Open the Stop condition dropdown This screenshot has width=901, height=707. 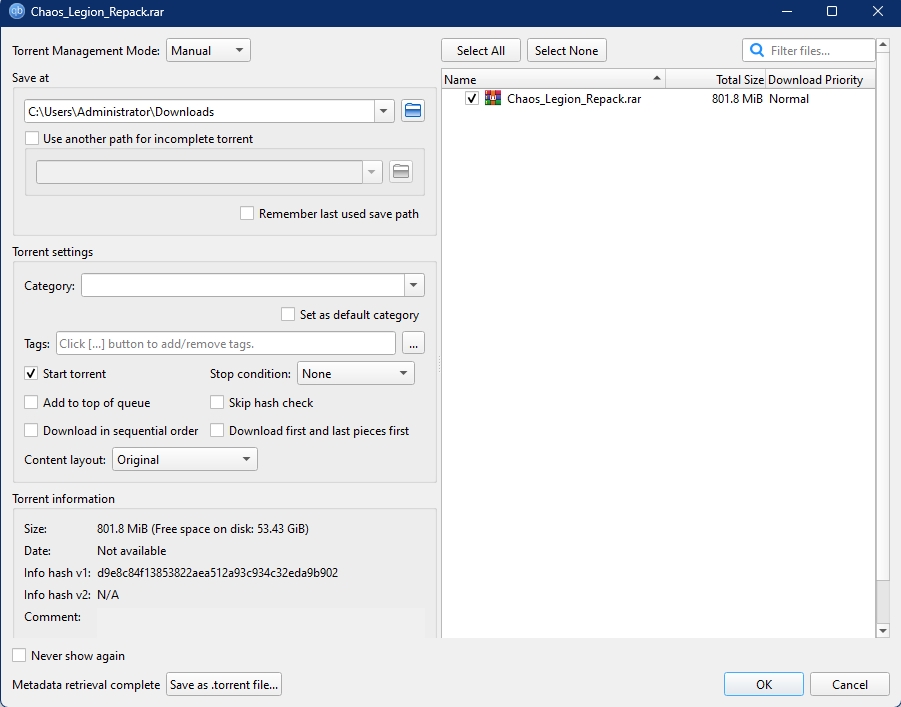356,374
